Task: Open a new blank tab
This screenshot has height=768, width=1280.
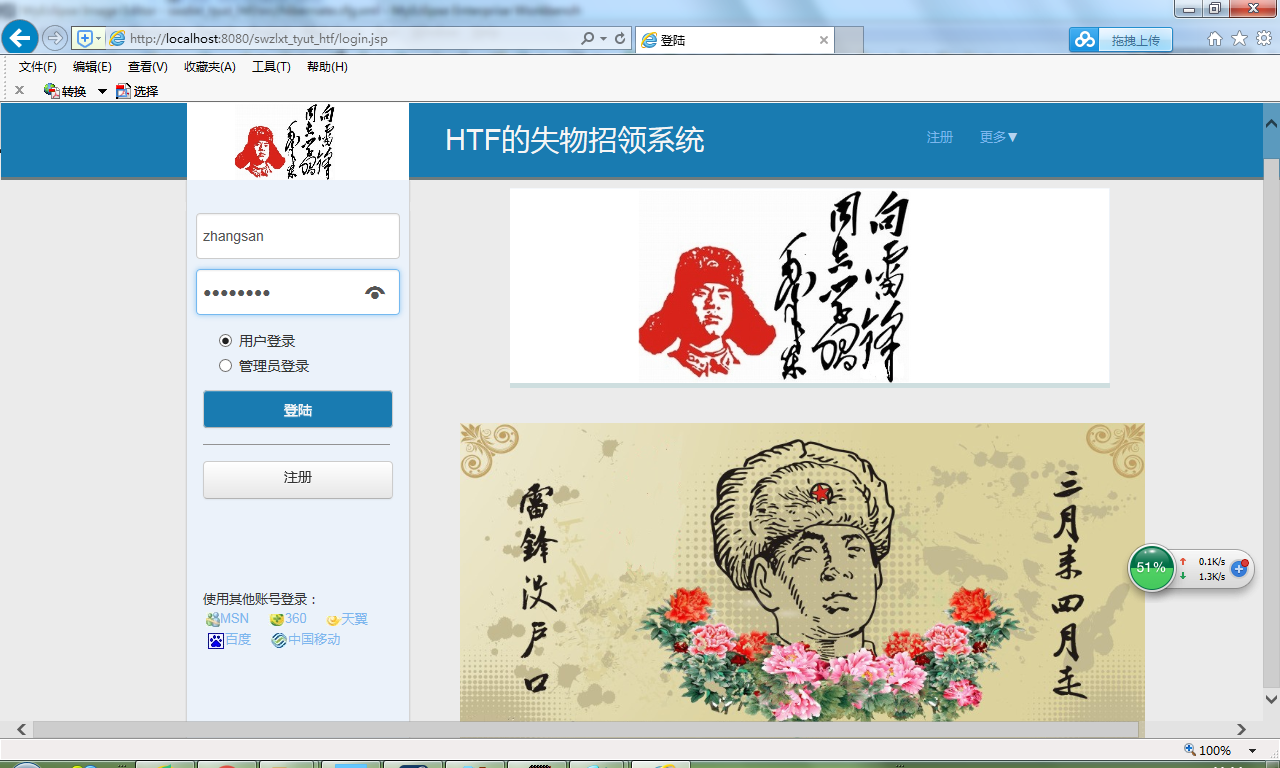Action: (849, 40)
